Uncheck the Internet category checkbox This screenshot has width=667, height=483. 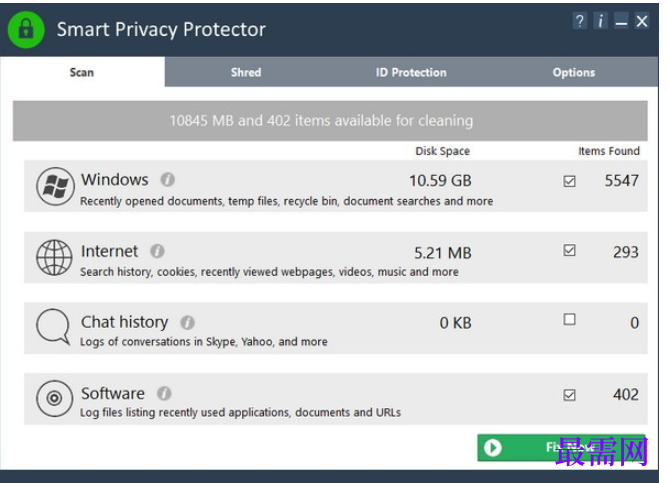coord(569,250)
